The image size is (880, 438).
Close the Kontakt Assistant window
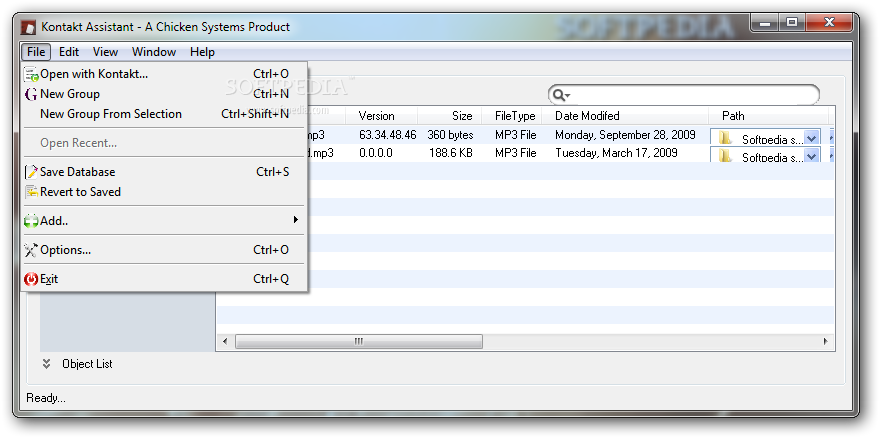pyautogui.click(x=829, y=23)
